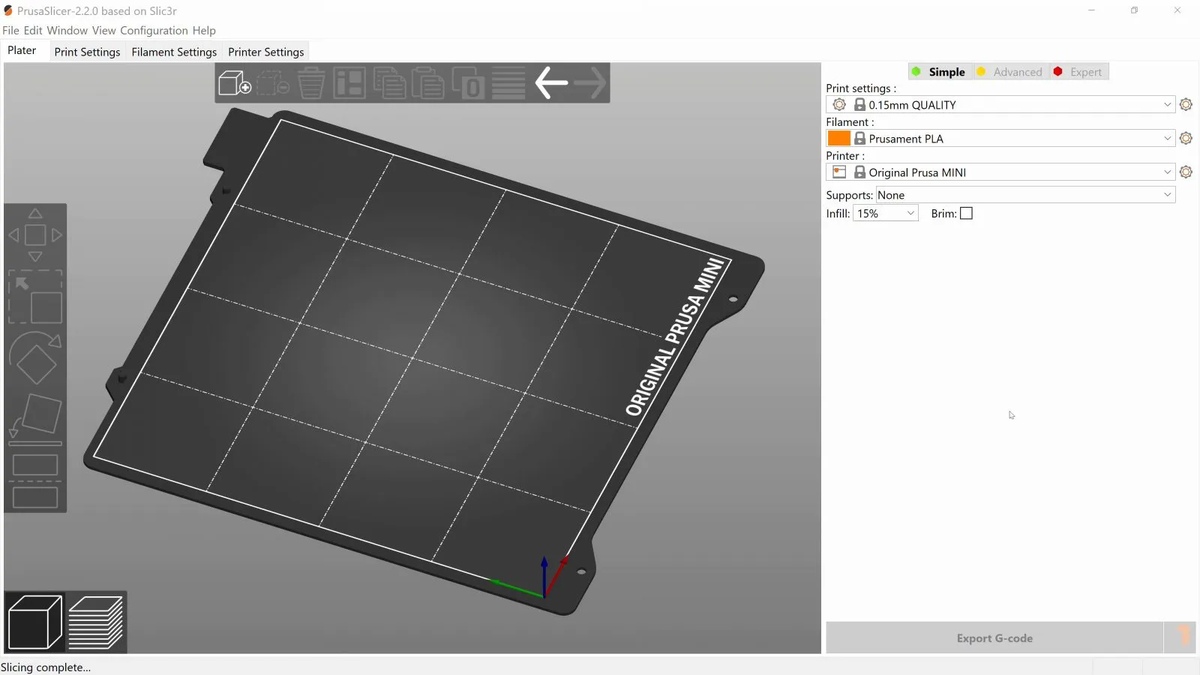Screen dimensions: 1200x675
Task: Click the axis origin on the print bed
Action: (x=545, y=595)
